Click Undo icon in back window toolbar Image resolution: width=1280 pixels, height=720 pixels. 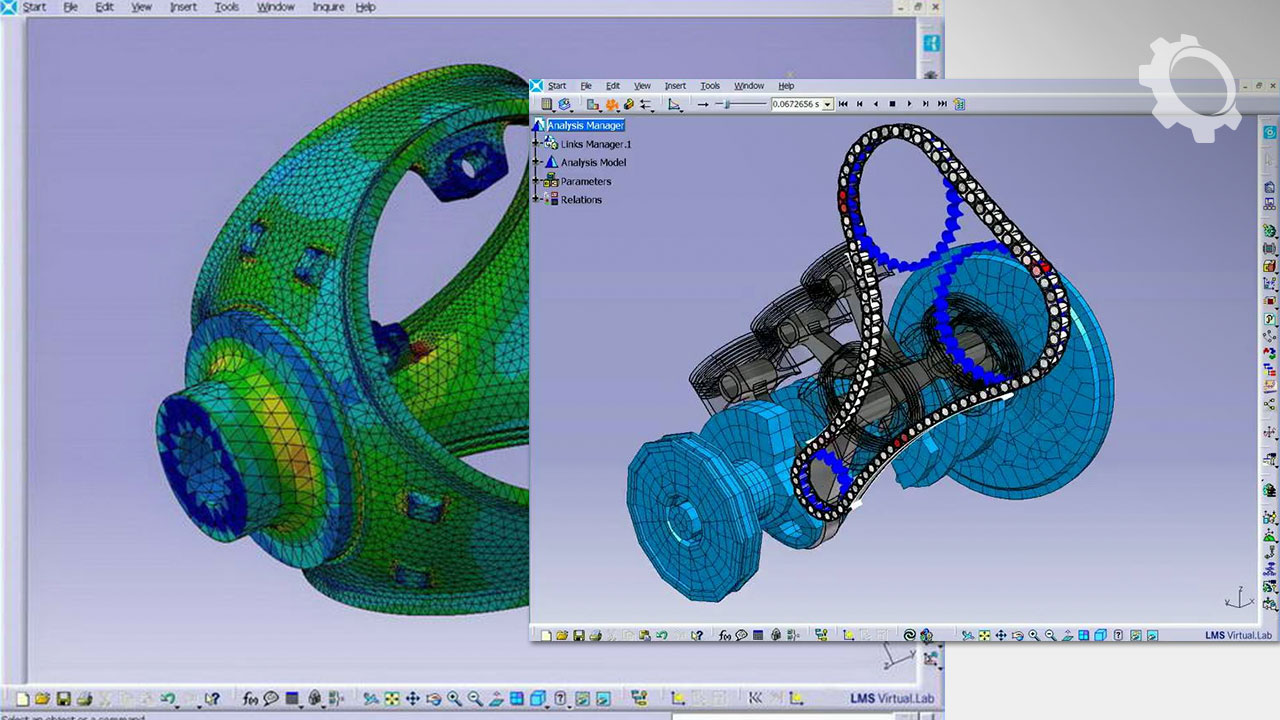click(167, 699)
